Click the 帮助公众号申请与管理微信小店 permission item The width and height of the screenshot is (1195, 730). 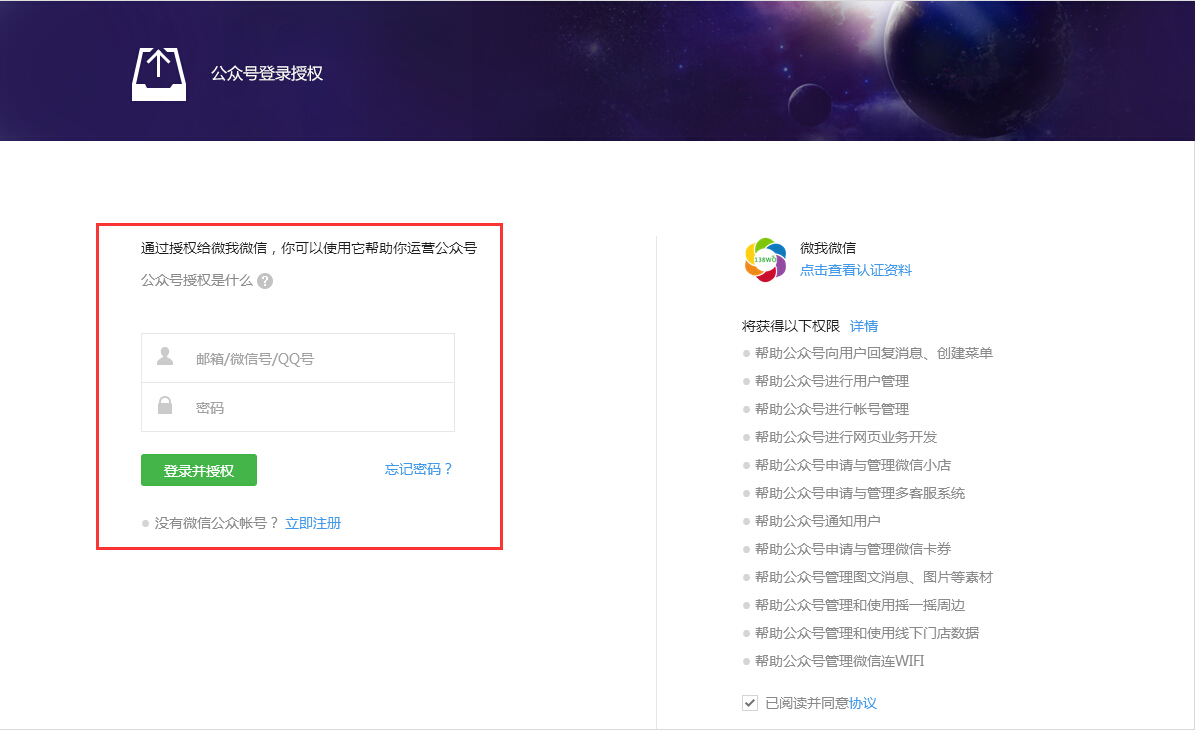tap(852, 465)
